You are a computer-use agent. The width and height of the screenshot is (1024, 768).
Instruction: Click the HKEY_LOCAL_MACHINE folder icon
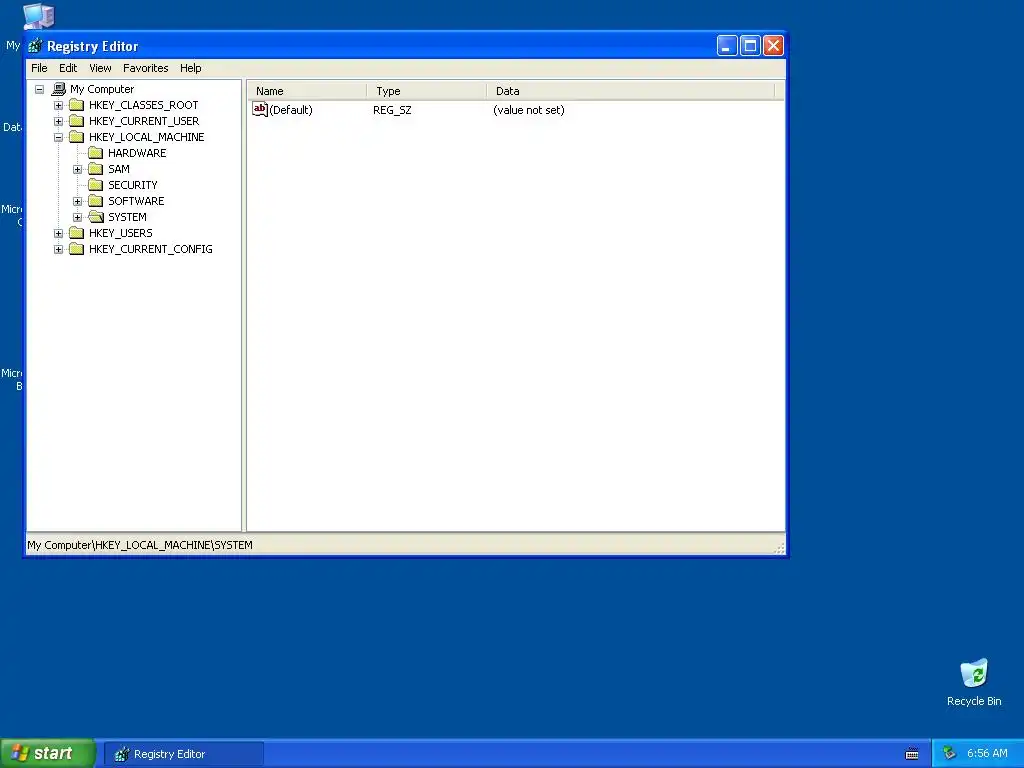pos(76,137)
